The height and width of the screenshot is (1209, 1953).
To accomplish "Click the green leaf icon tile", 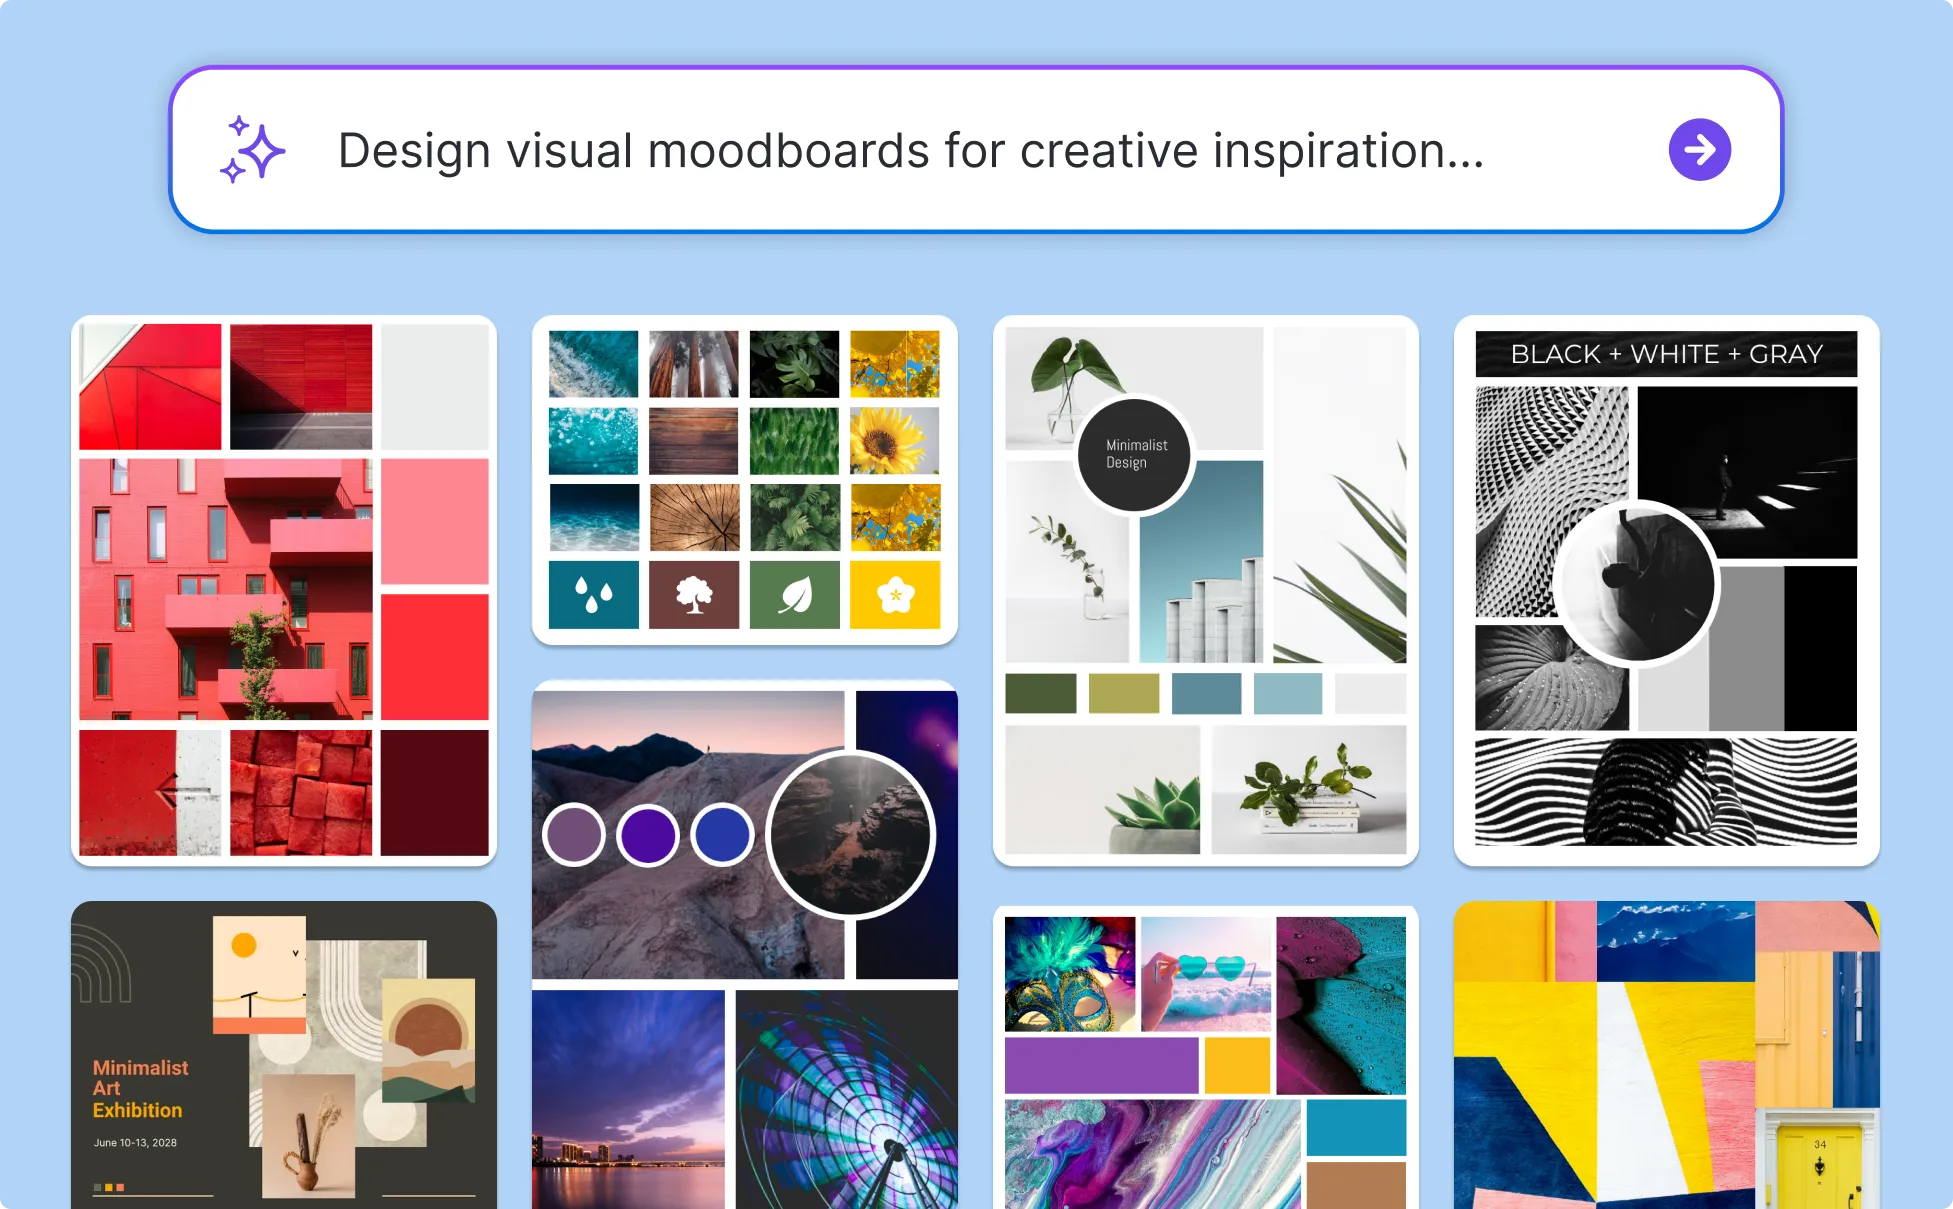I will pyautogui.click(x=795, y=595).
